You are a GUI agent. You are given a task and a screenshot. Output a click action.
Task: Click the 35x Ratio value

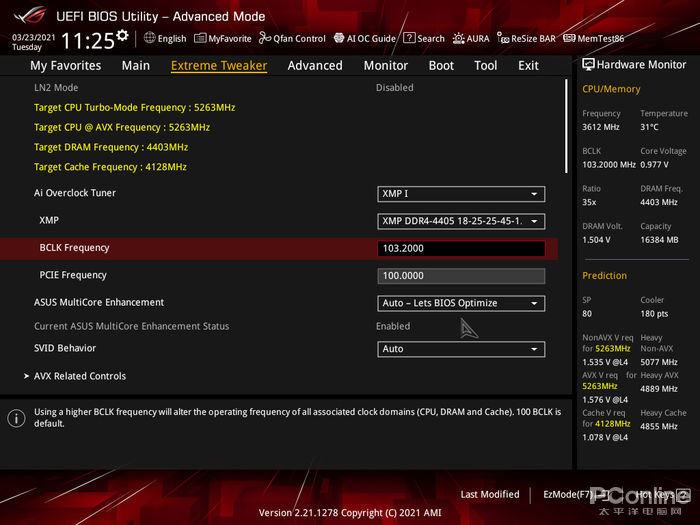(x=589, y=202)
